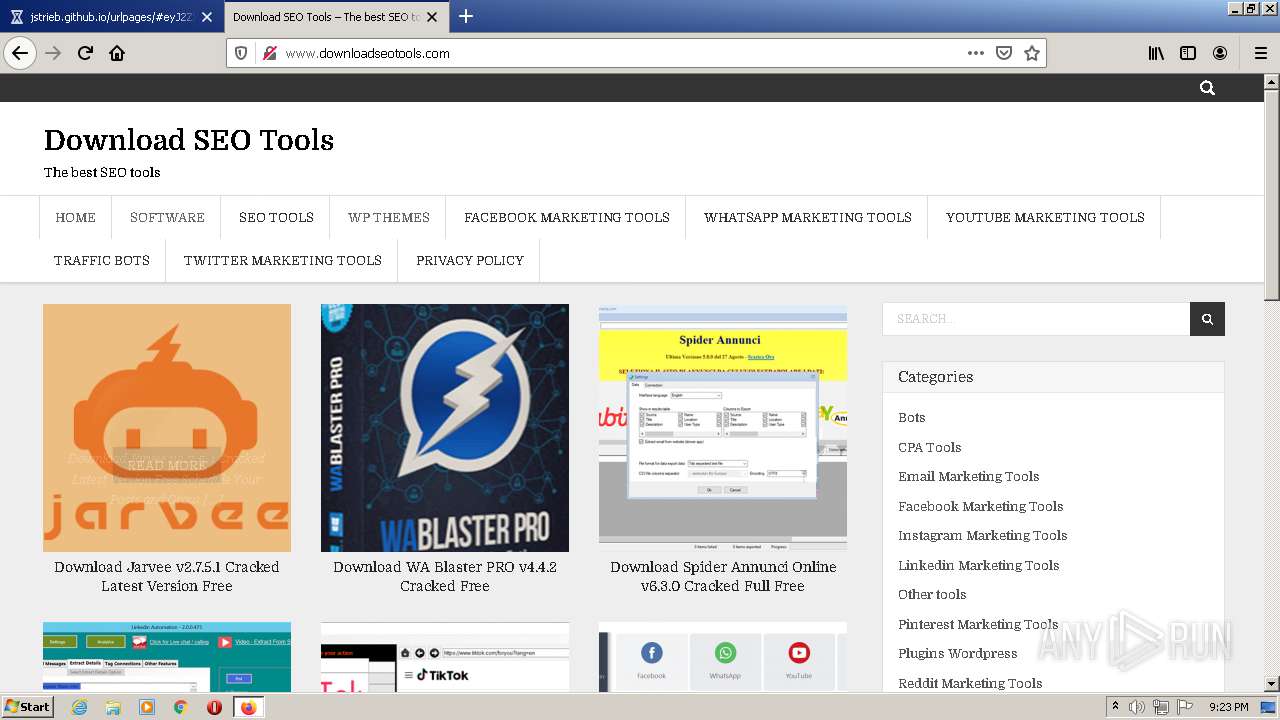The width and height of the screenshot is (1280, 720).
Task: Select Linkedin Marketing Tools category
Action: (x=978, y=565)
